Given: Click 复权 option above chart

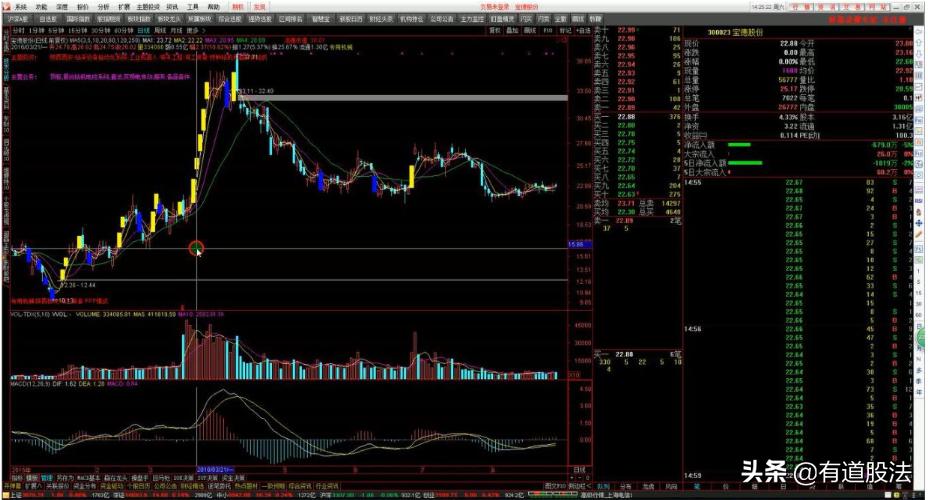Looking at the screenshot, I should coord(495,30).
